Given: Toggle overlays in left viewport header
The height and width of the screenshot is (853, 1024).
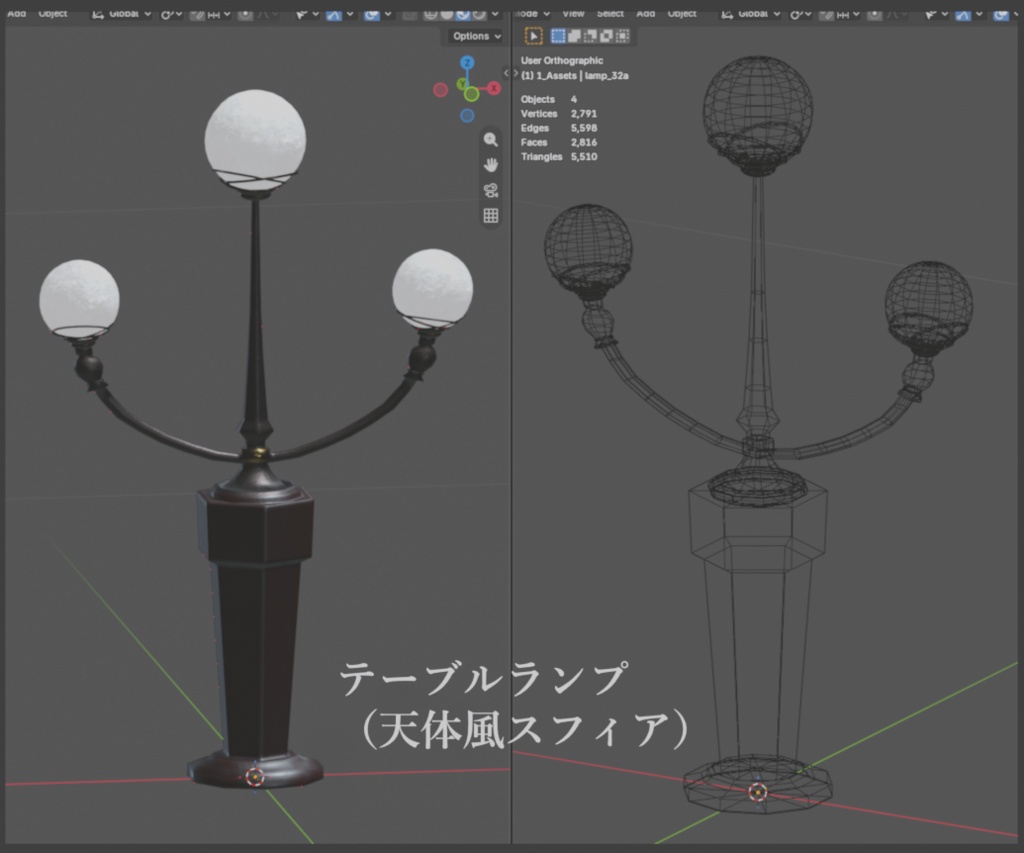Looking at the screenshot, I should (x=372, y=14).
